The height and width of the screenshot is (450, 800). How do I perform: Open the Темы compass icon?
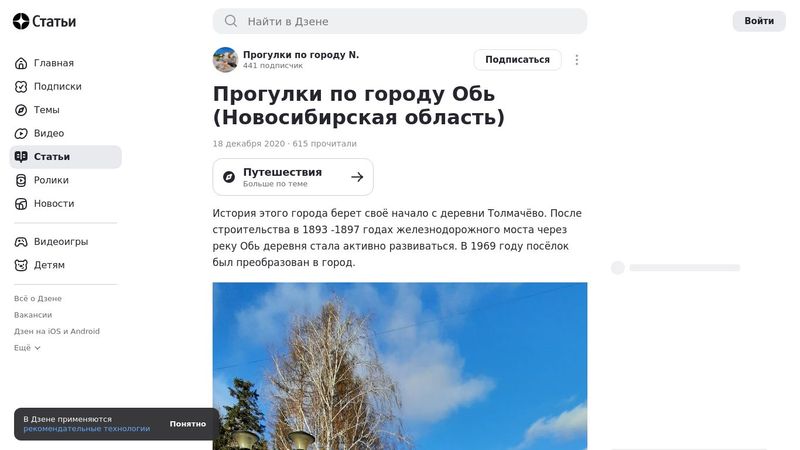pyautogui.click(x=21, y=110)
